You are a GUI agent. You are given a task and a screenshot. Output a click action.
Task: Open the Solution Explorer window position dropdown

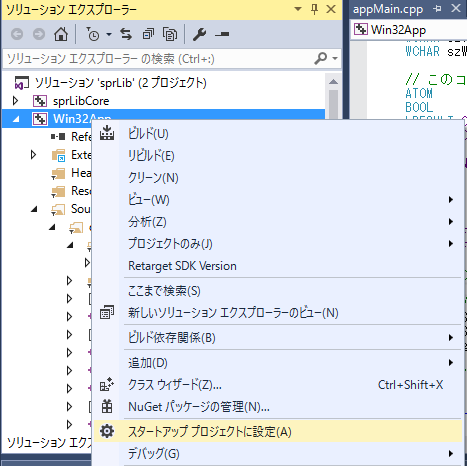tap(298, 9)
